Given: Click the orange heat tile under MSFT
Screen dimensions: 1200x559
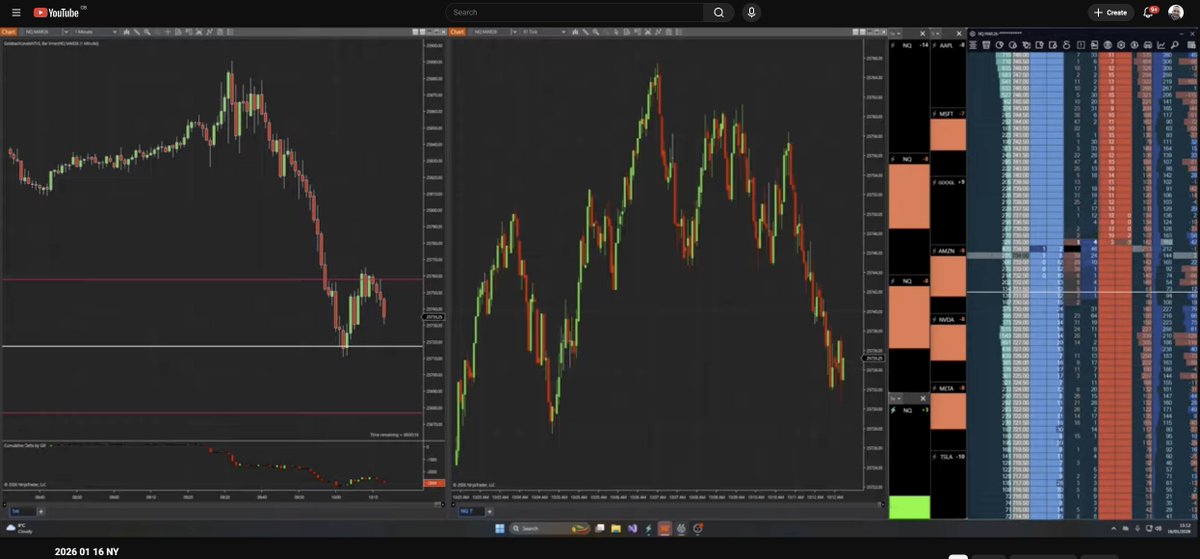Looking at the screenshot, I should coord(947,136).
